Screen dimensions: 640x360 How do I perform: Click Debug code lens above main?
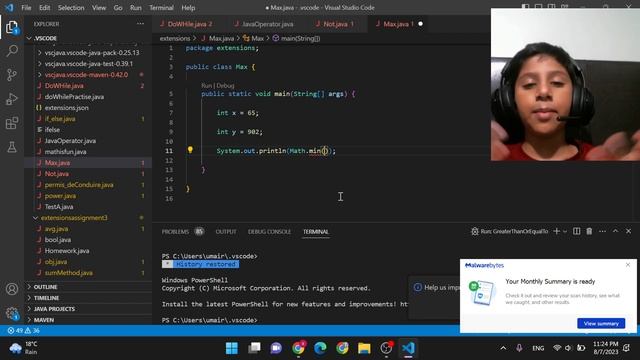pos(225,85)
